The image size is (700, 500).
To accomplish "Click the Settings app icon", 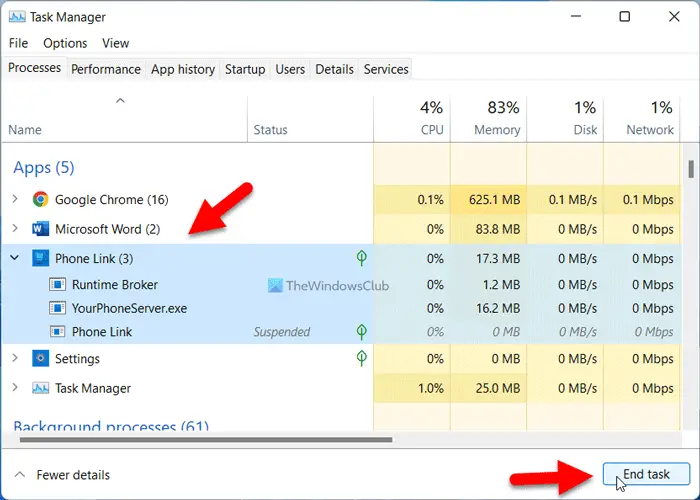I will click(41, 358).
